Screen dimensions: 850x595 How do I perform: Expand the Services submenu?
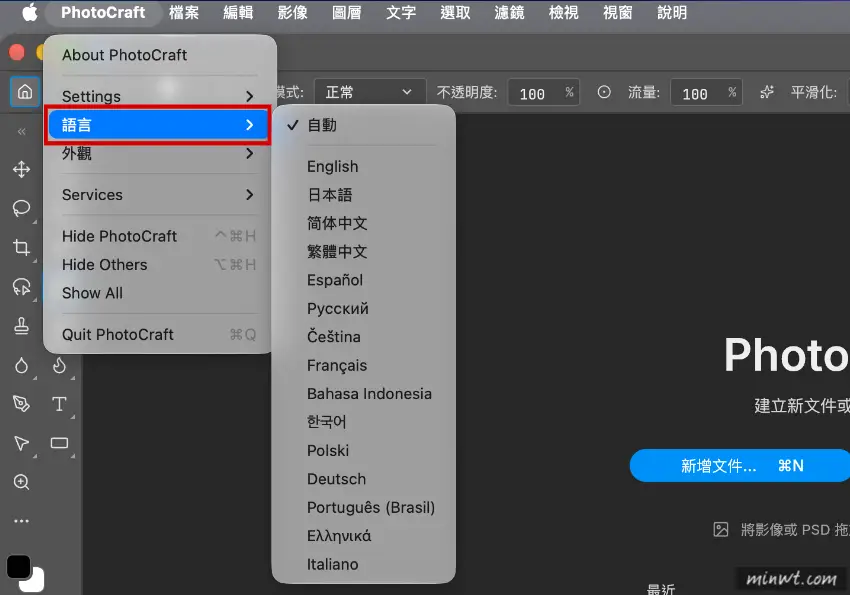[158, 195]
